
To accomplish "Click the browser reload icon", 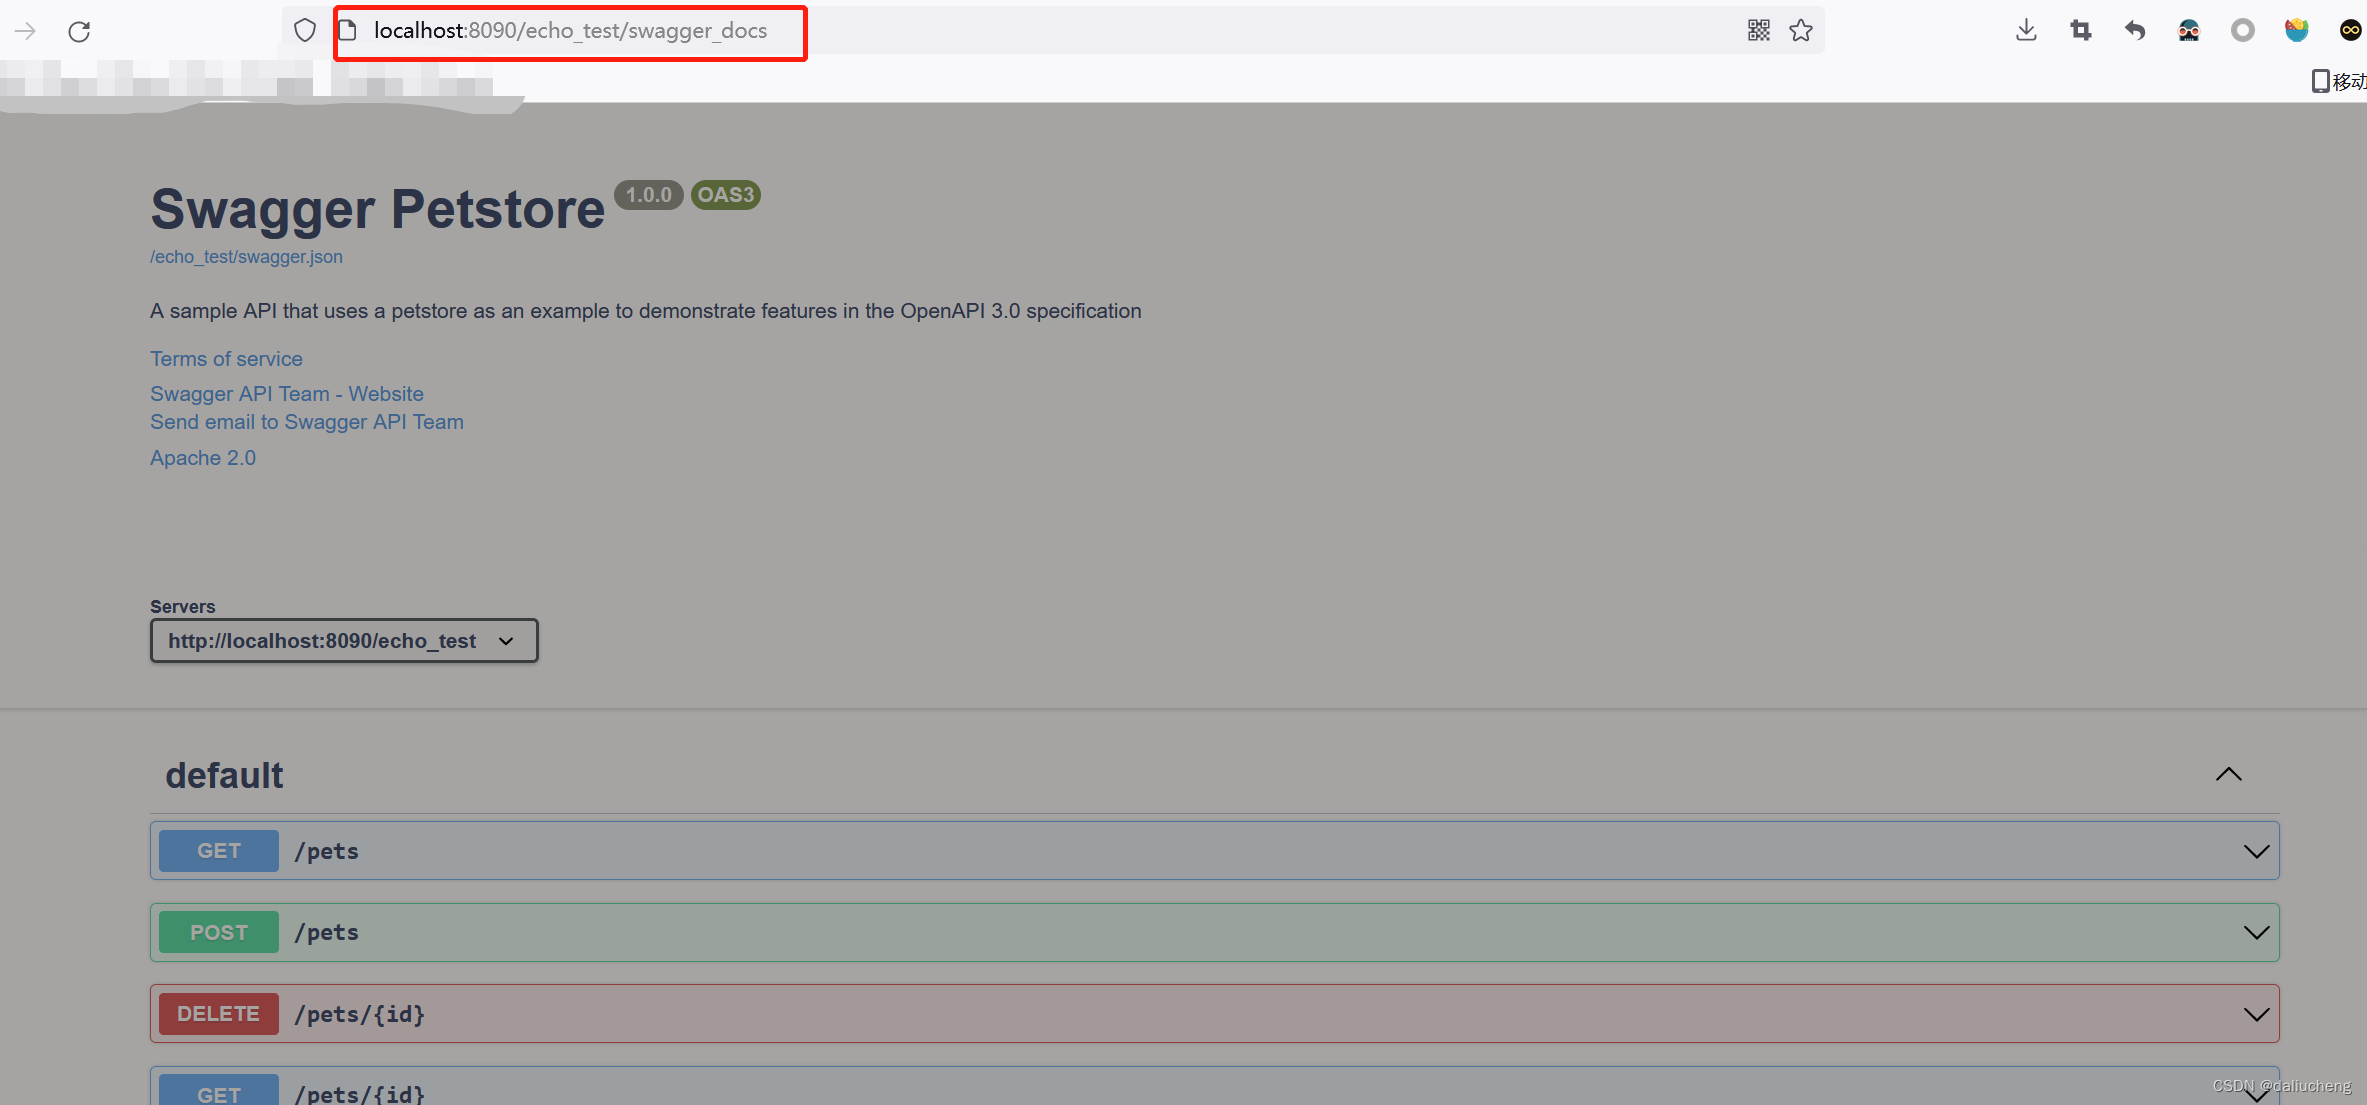I will [x=79, y=31].
